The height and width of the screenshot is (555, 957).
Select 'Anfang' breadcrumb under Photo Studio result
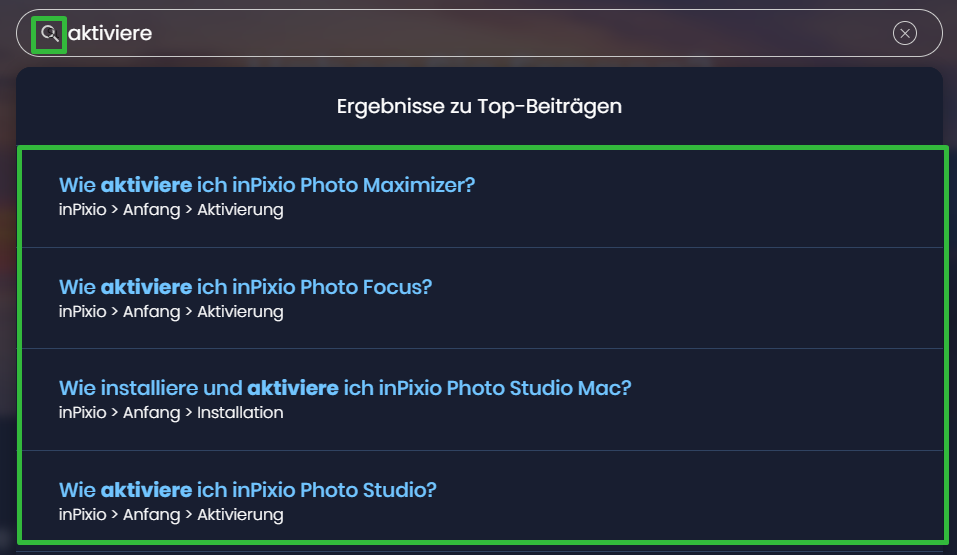(151, 515)
